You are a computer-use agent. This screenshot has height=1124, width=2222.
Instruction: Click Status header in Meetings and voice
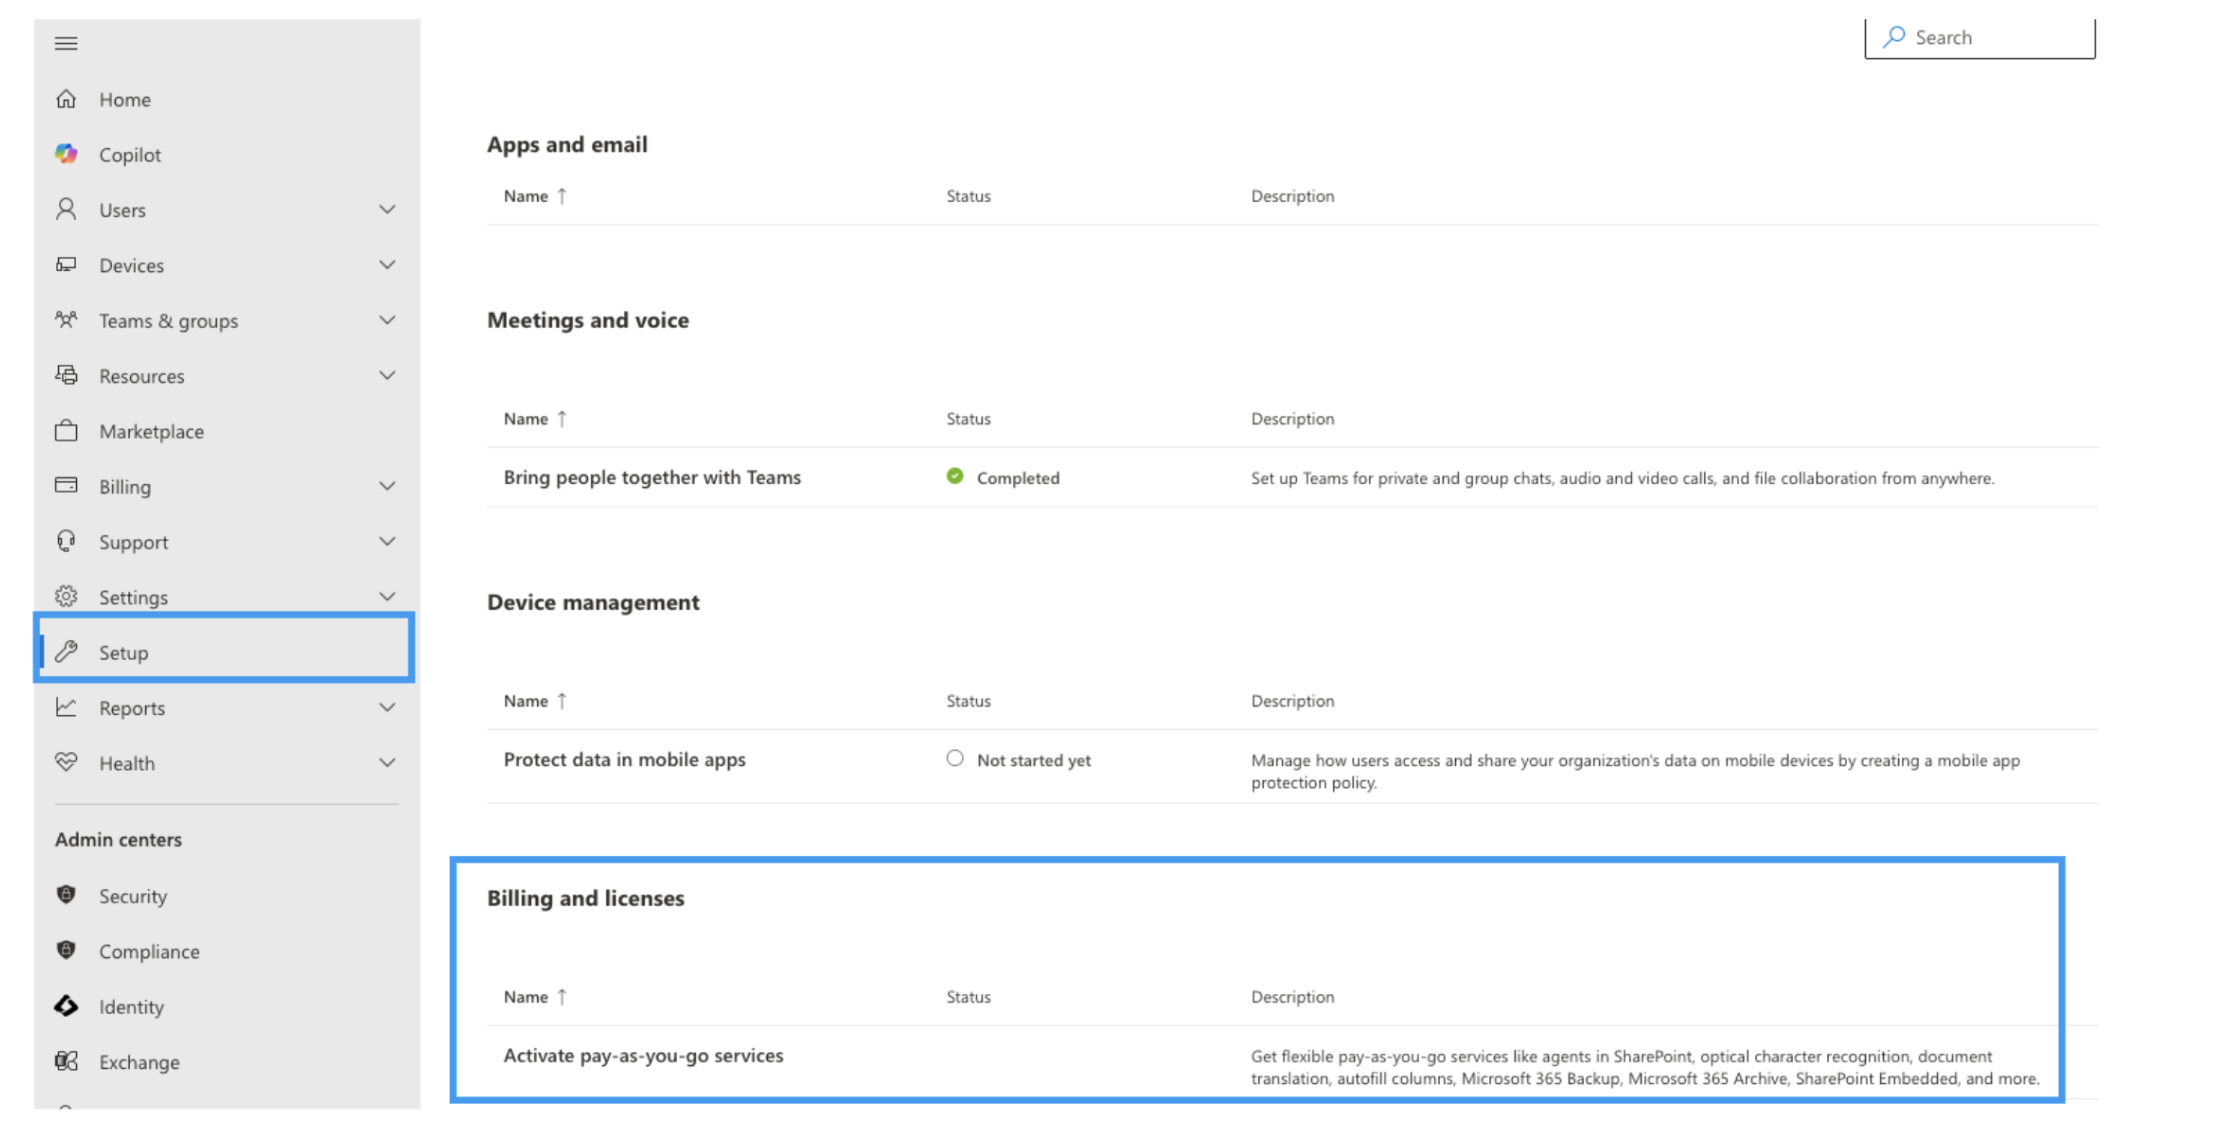968,418
